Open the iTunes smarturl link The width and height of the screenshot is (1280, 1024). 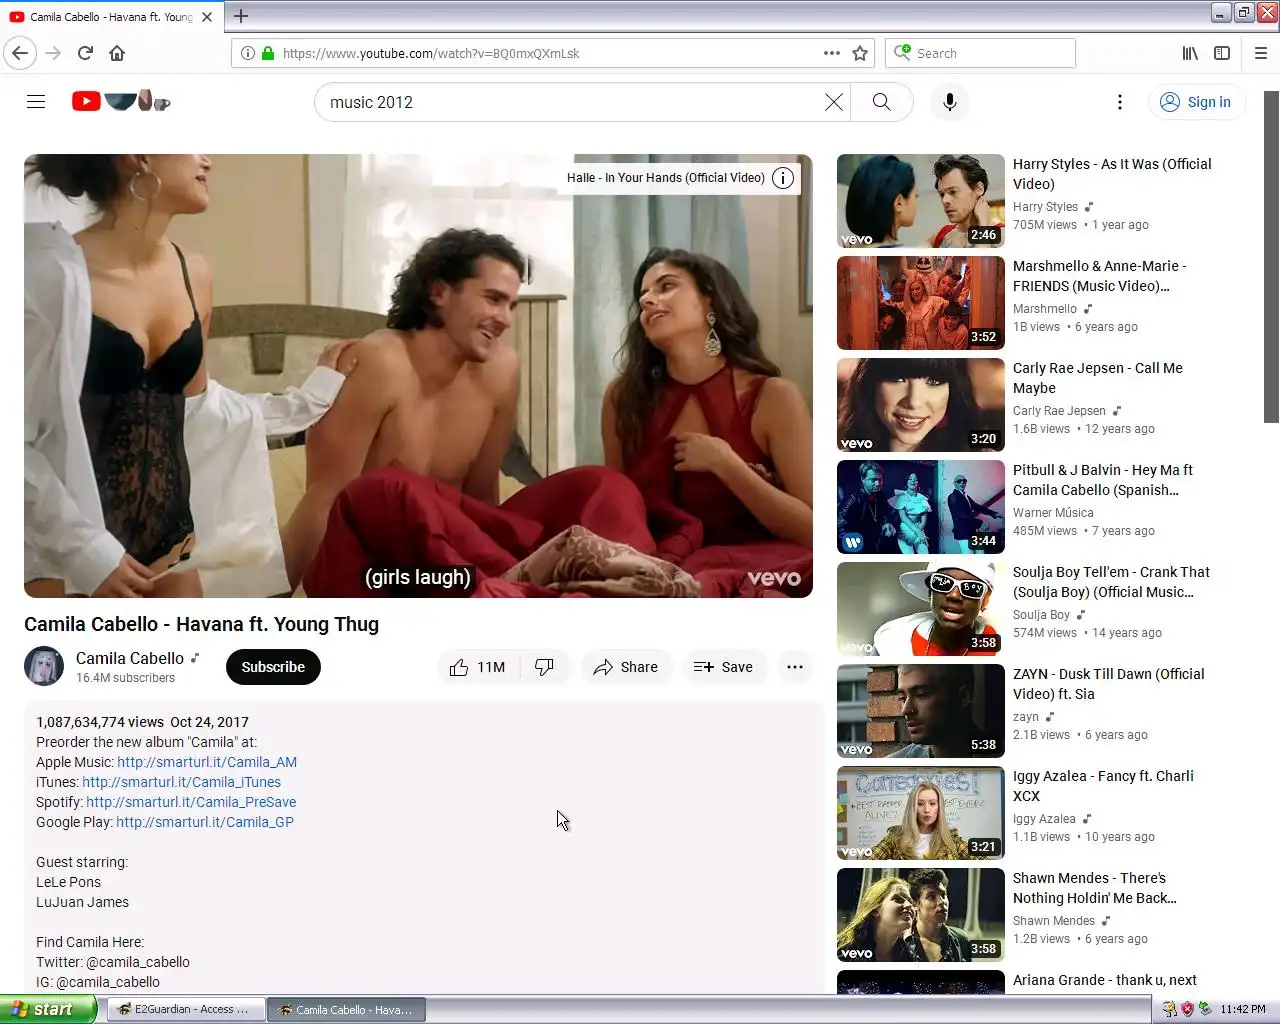coord(182,782)
